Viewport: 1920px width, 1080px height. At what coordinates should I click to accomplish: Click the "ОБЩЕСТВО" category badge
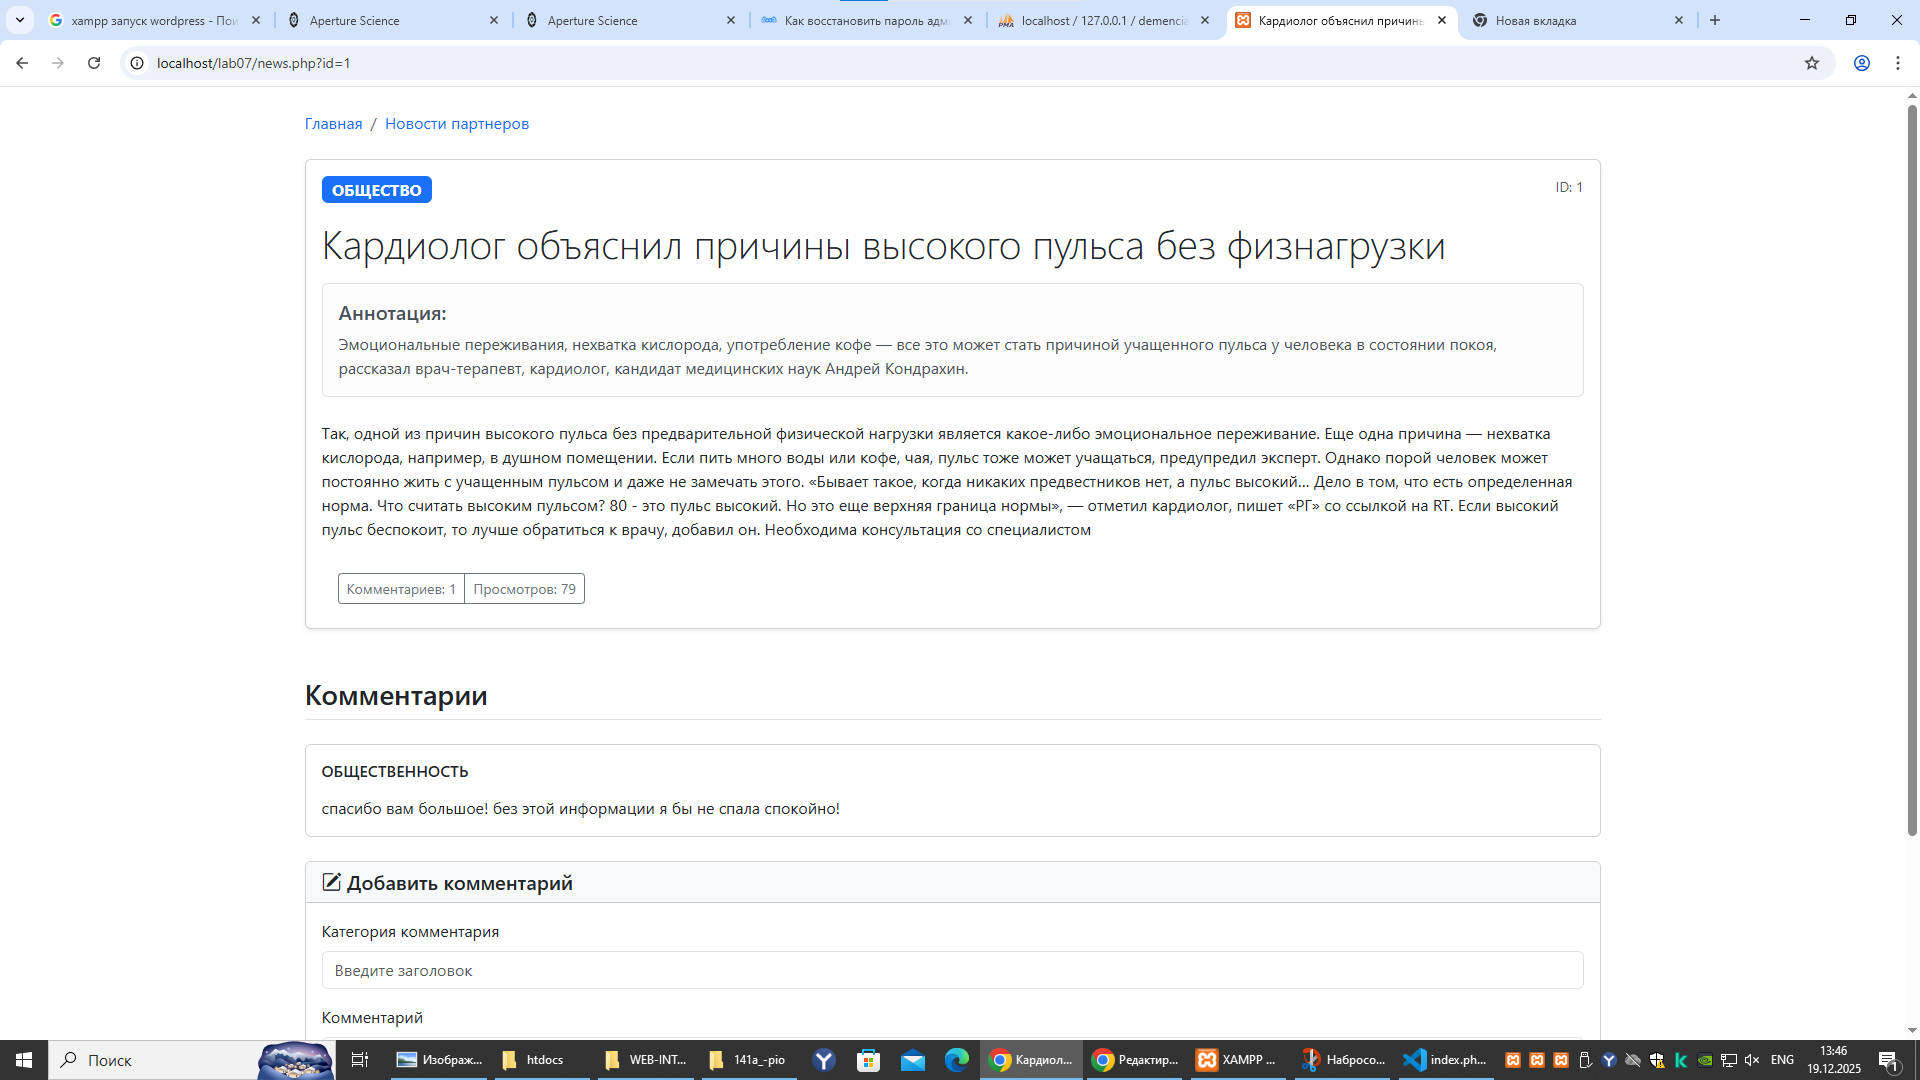tap(376, 190)
